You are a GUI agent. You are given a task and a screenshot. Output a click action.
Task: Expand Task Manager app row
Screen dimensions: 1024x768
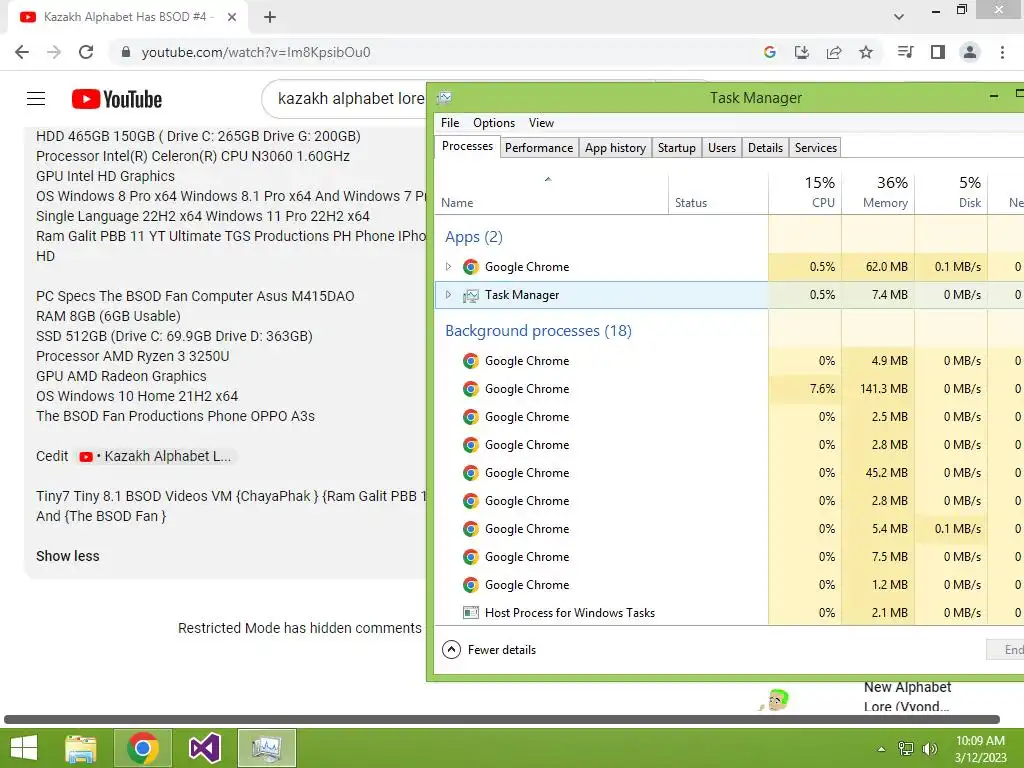tap(448, 295)
